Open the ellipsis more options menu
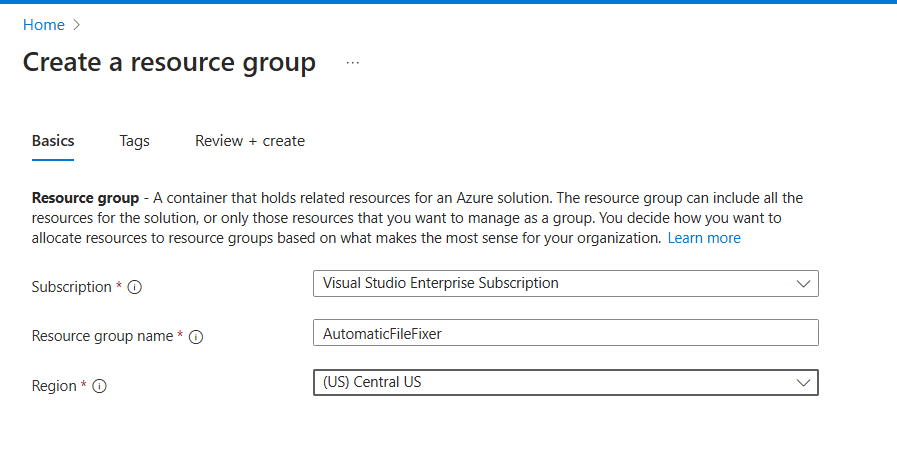897x459 pixels. pos(352,63)
